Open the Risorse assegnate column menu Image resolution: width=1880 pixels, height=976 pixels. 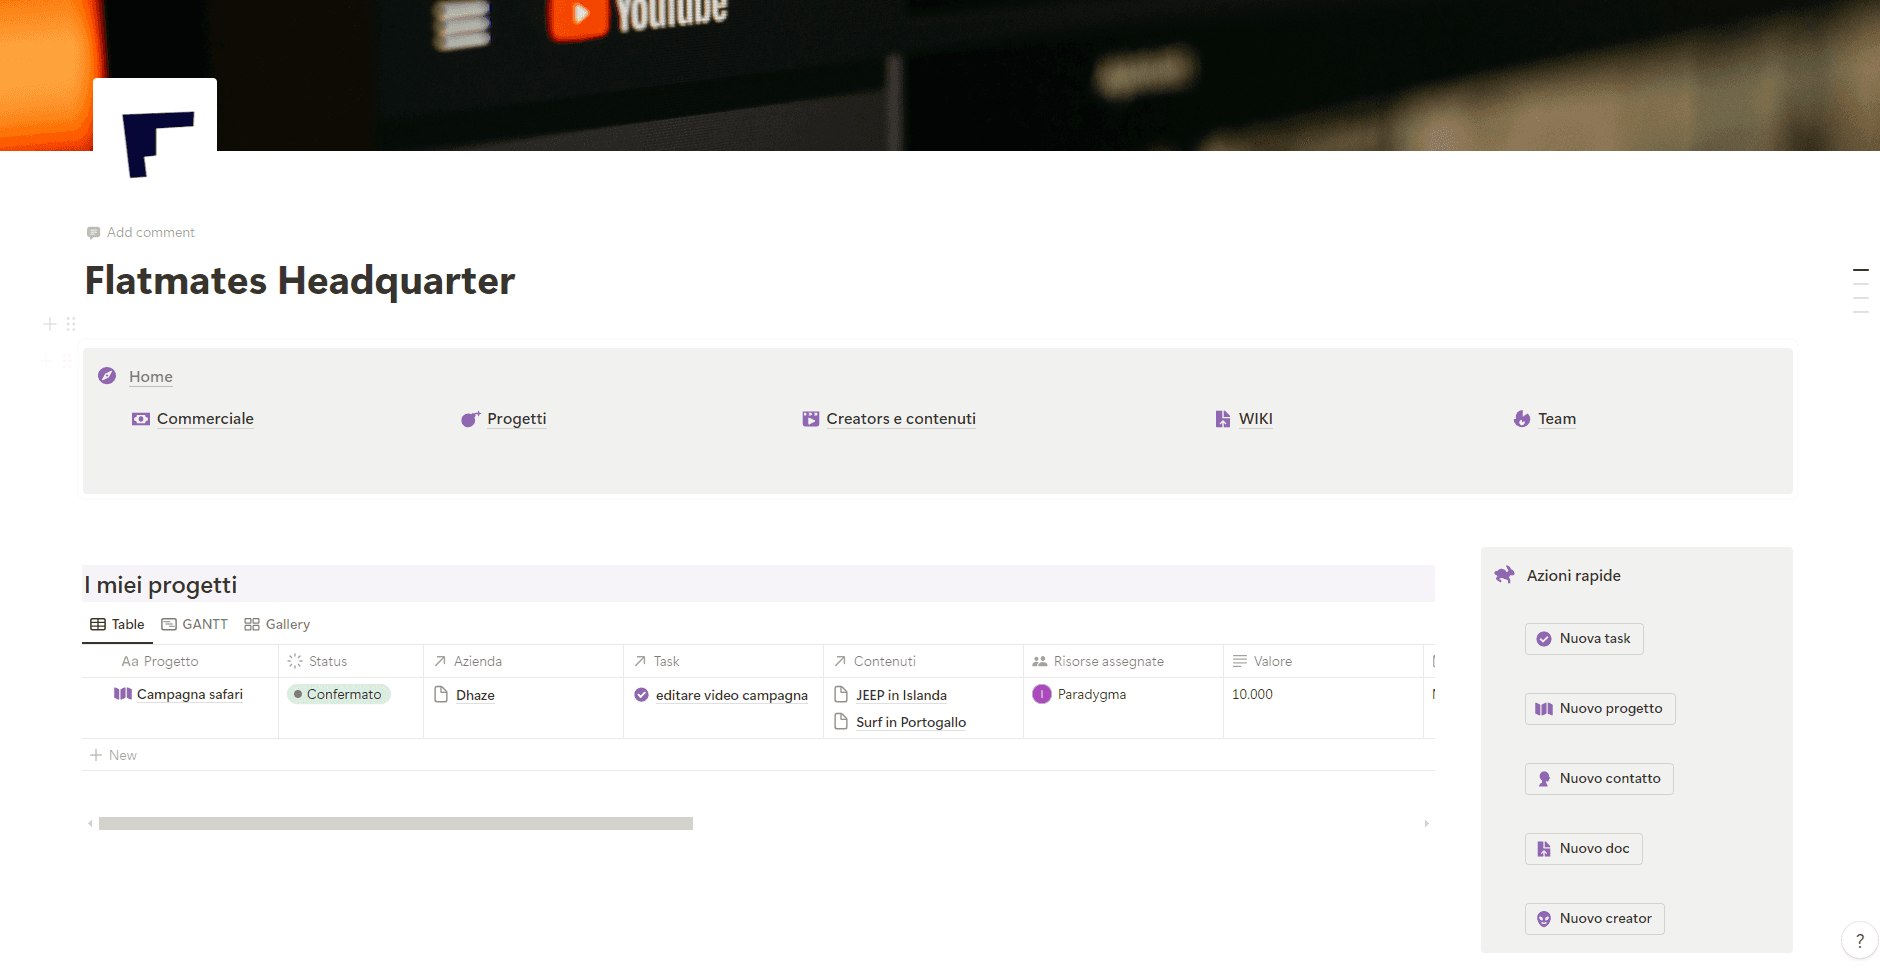[x=1100, y=661]
